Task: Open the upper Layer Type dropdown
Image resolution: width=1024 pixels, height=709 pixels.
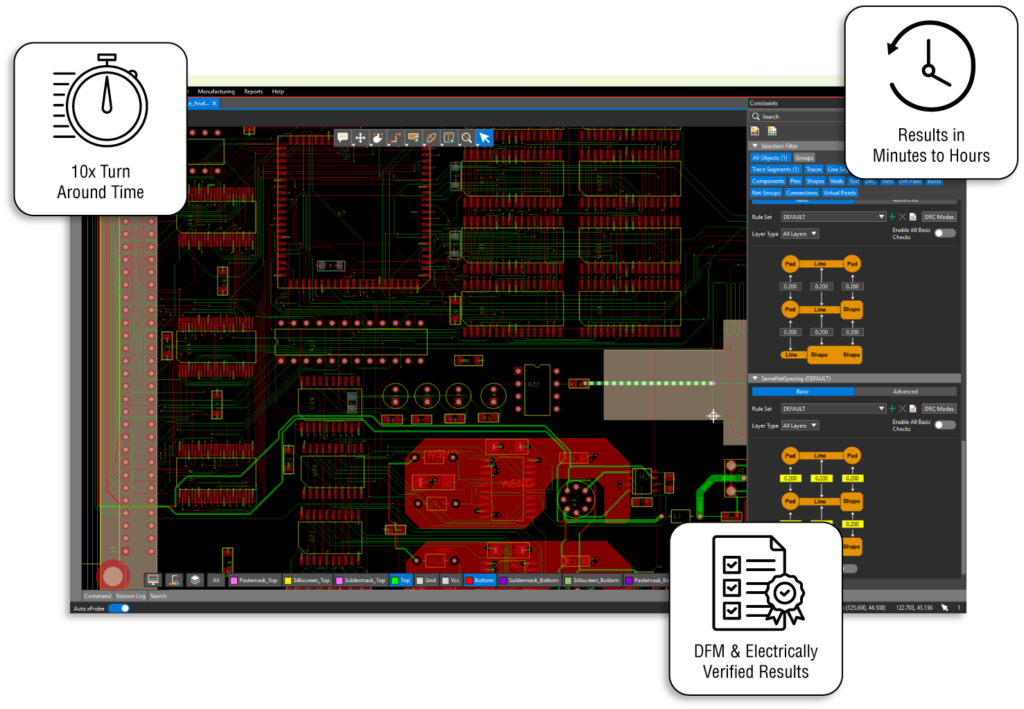Action: (800, 233)
